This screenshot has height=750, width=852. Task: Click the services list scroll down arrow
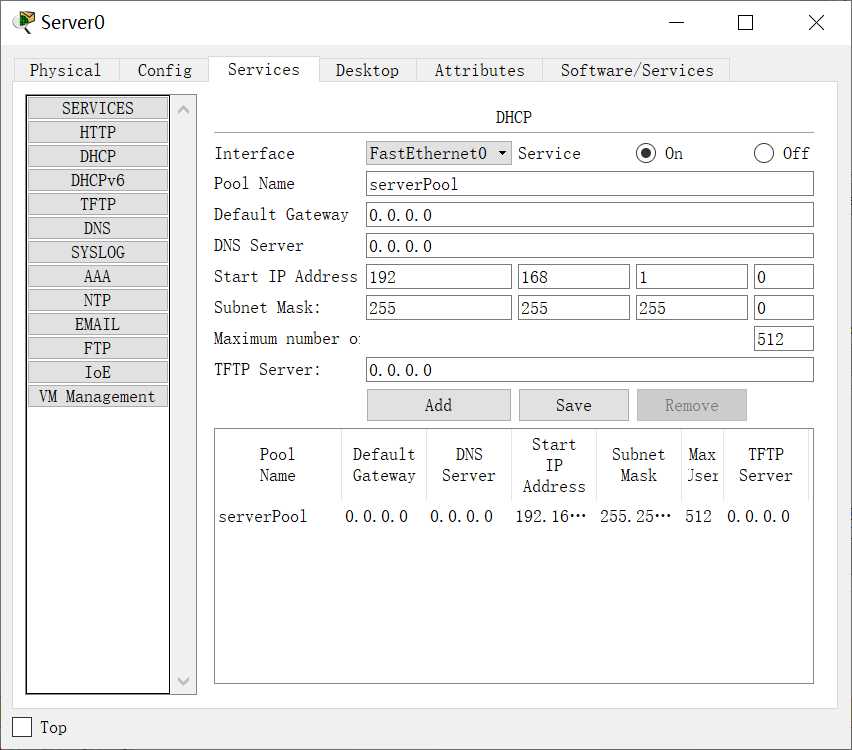coord(184,680)
